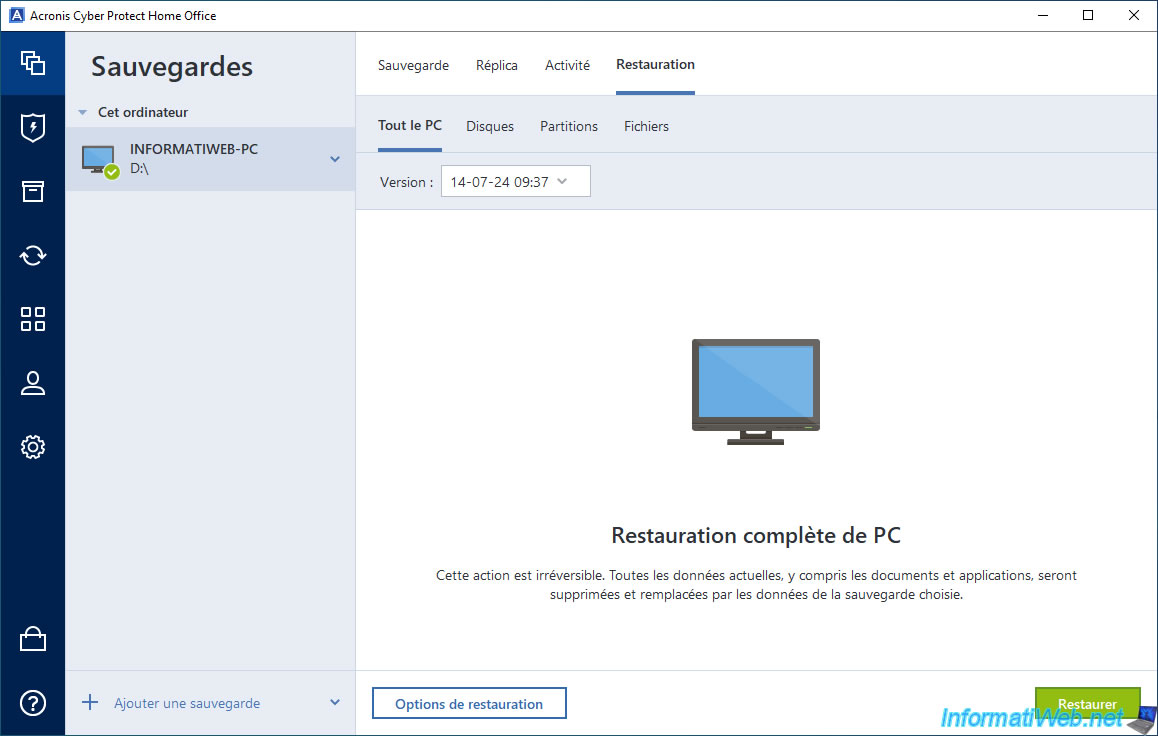The width and height of the screenshot is (1158, 736).
Task: Switch to the Fichiers sub-tab
Action: click(x=646, y=126)
